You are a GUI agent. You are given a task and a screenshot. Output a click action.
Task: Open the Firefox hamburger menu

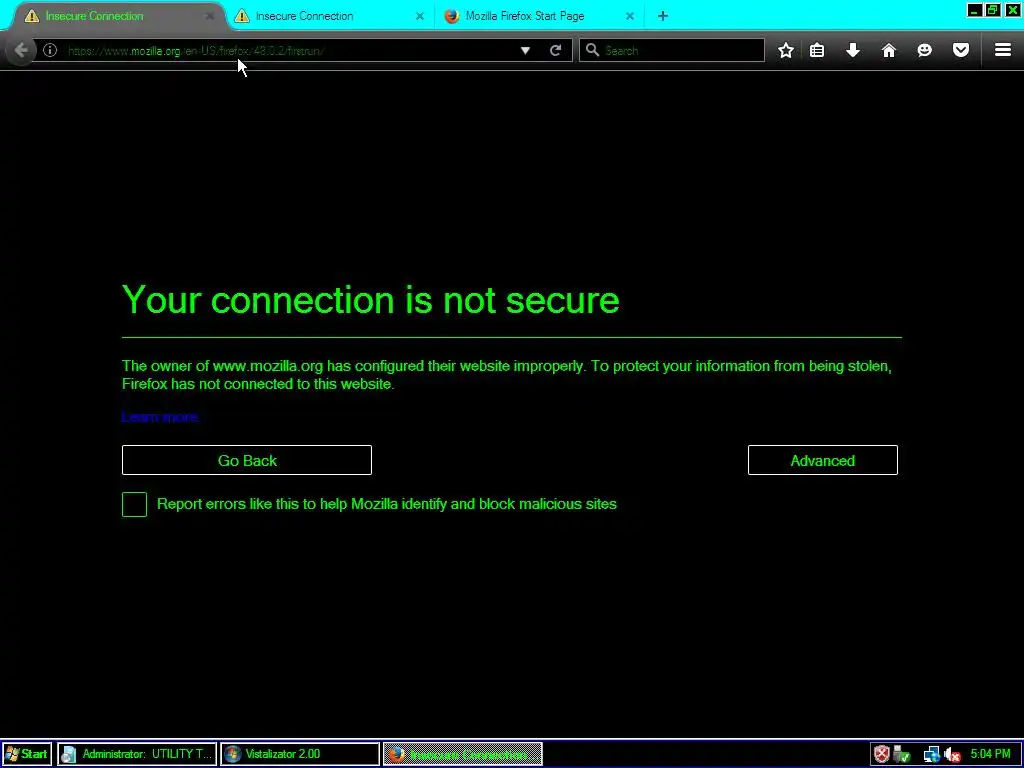click(1003, 50)
